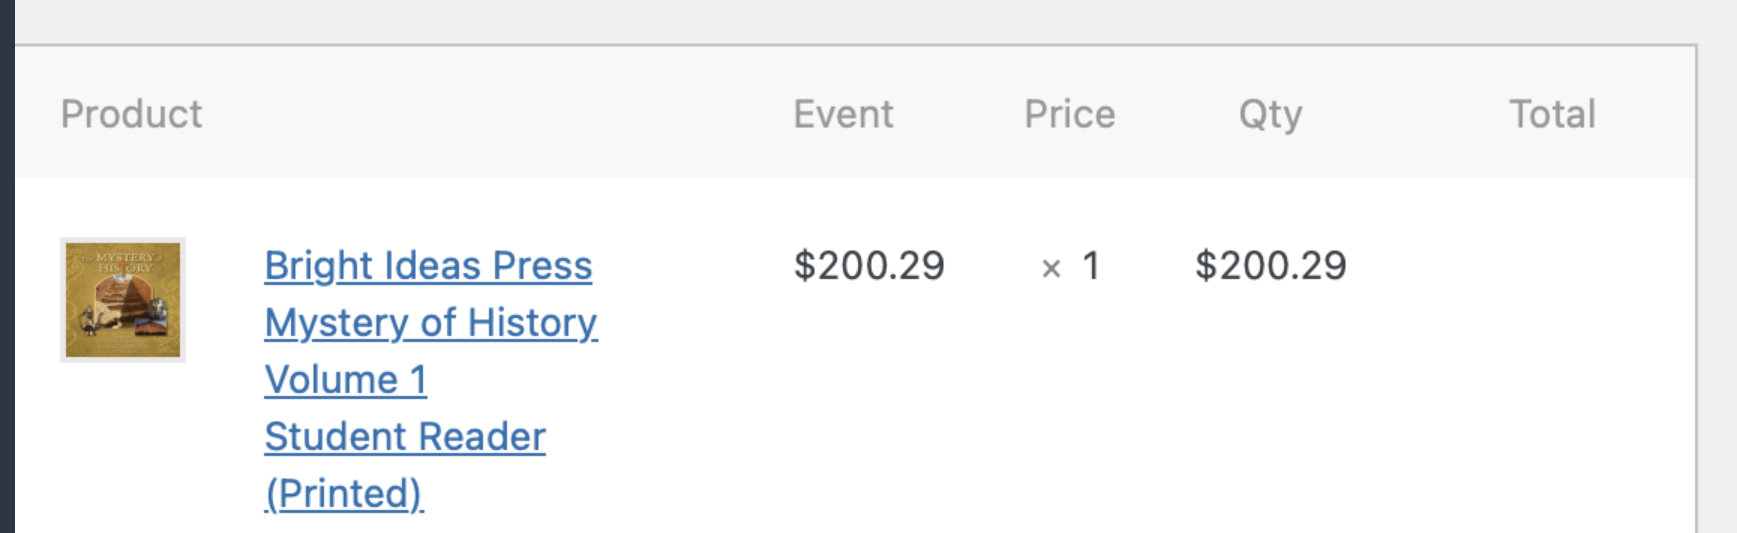This screenshot has width=1737, height=533.
Task: Follow the "Mystery of History" link line
Action: point(431,323)
